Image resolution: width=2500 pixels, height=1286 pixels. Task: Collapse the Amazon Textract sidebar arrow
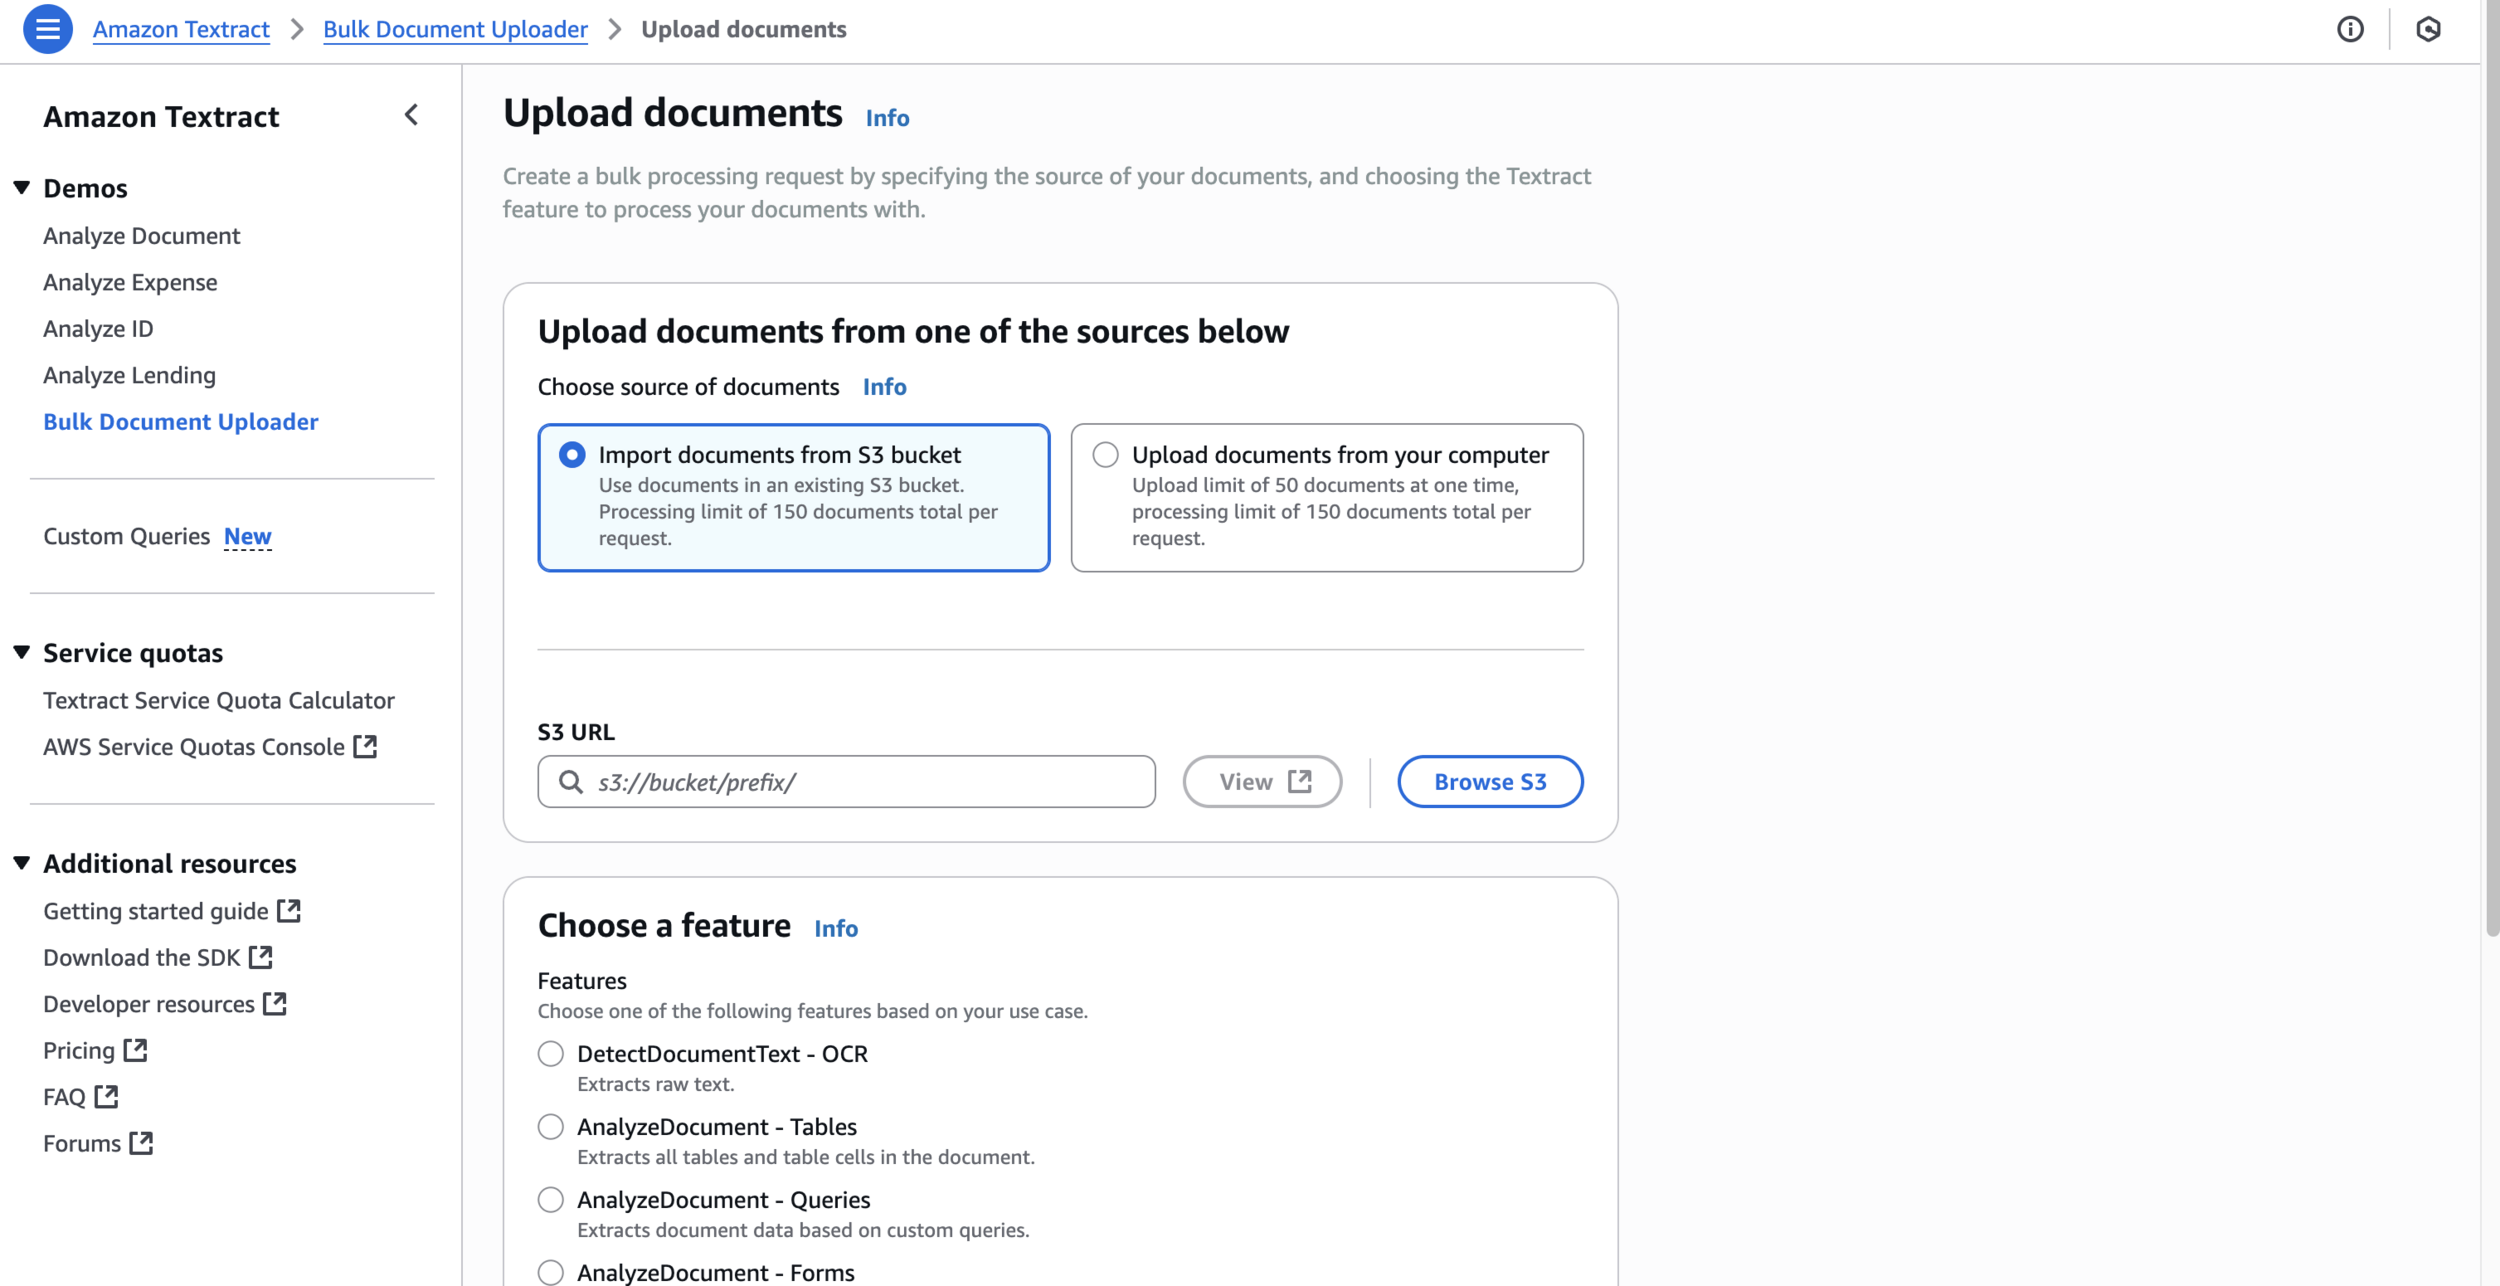tap(411, 115)
